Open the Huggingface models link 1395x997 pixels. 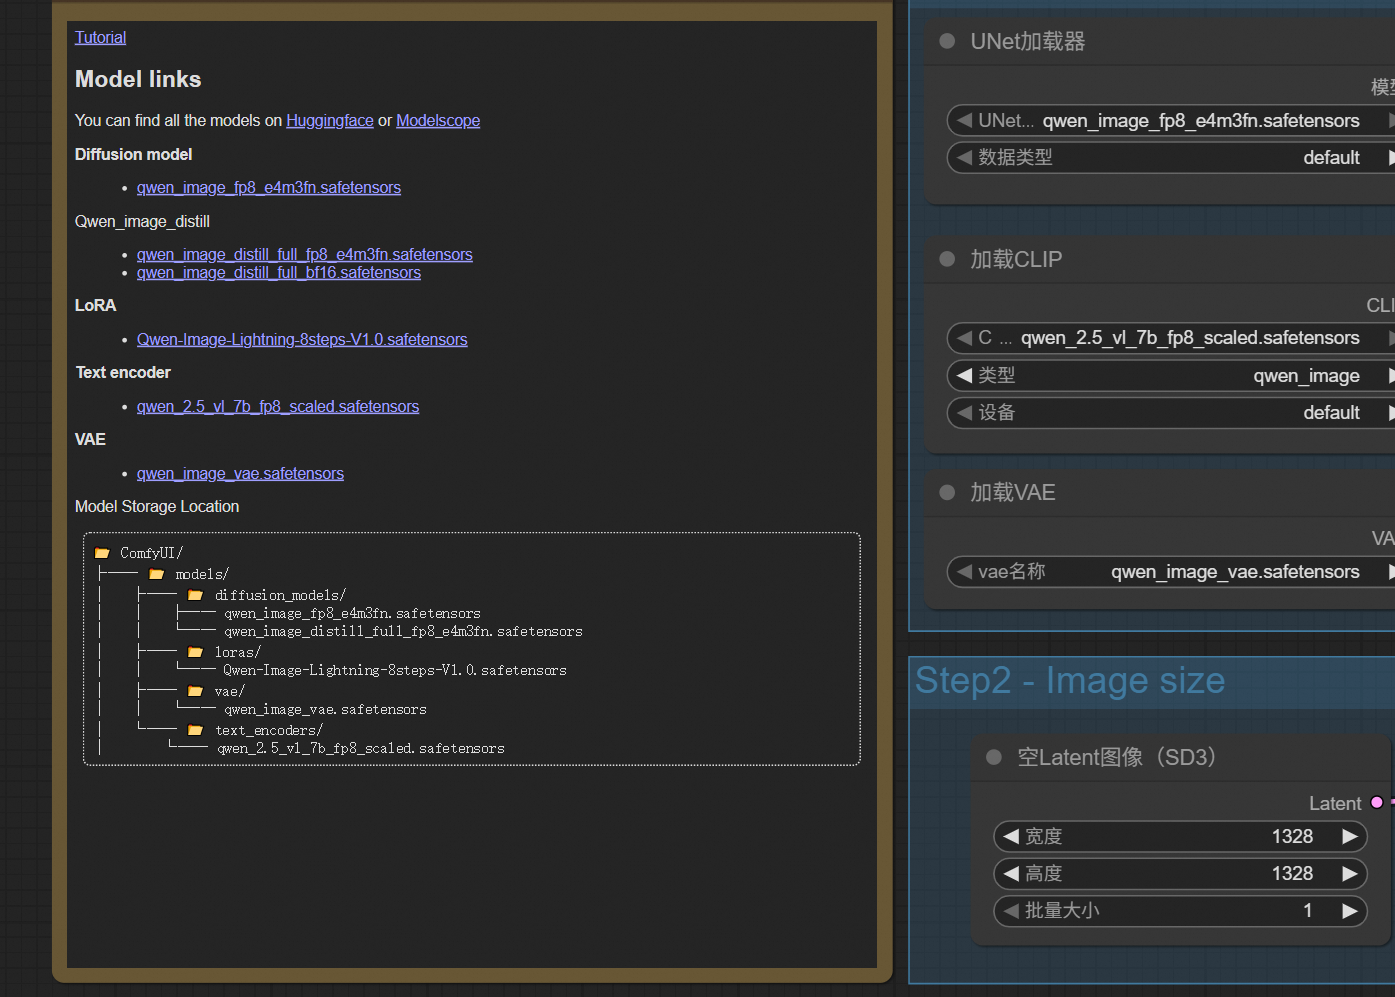point(329,120)
